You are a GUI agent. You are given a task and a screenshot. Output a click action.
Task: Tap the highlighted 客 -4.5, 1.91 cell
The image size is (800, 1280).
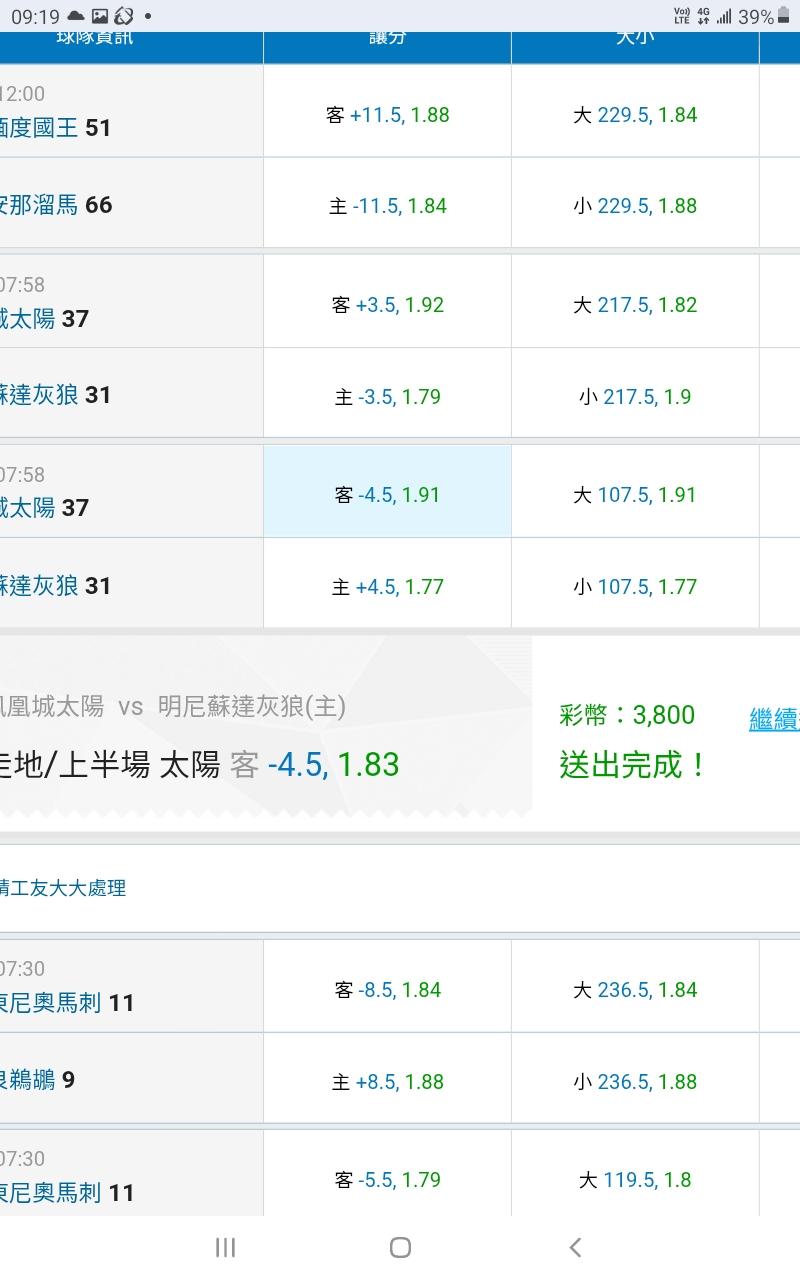[387, 495]
